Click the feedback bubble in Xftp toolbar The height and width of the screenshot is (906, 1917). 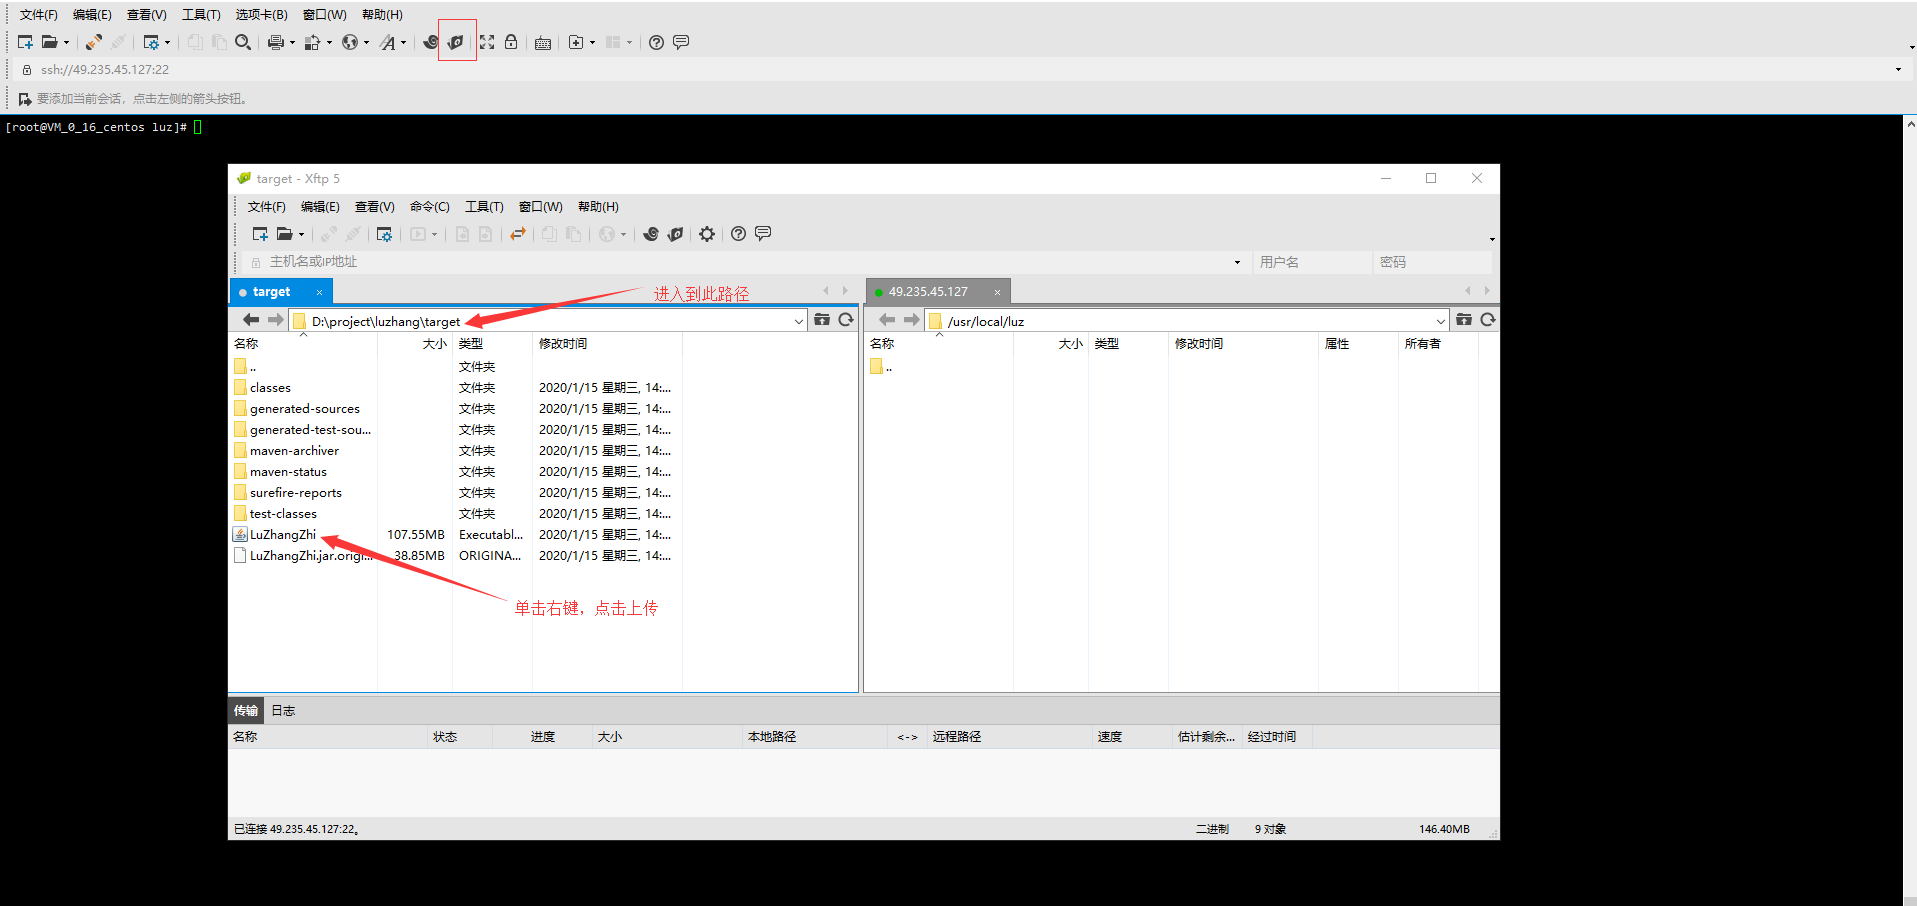pos(763,234)
